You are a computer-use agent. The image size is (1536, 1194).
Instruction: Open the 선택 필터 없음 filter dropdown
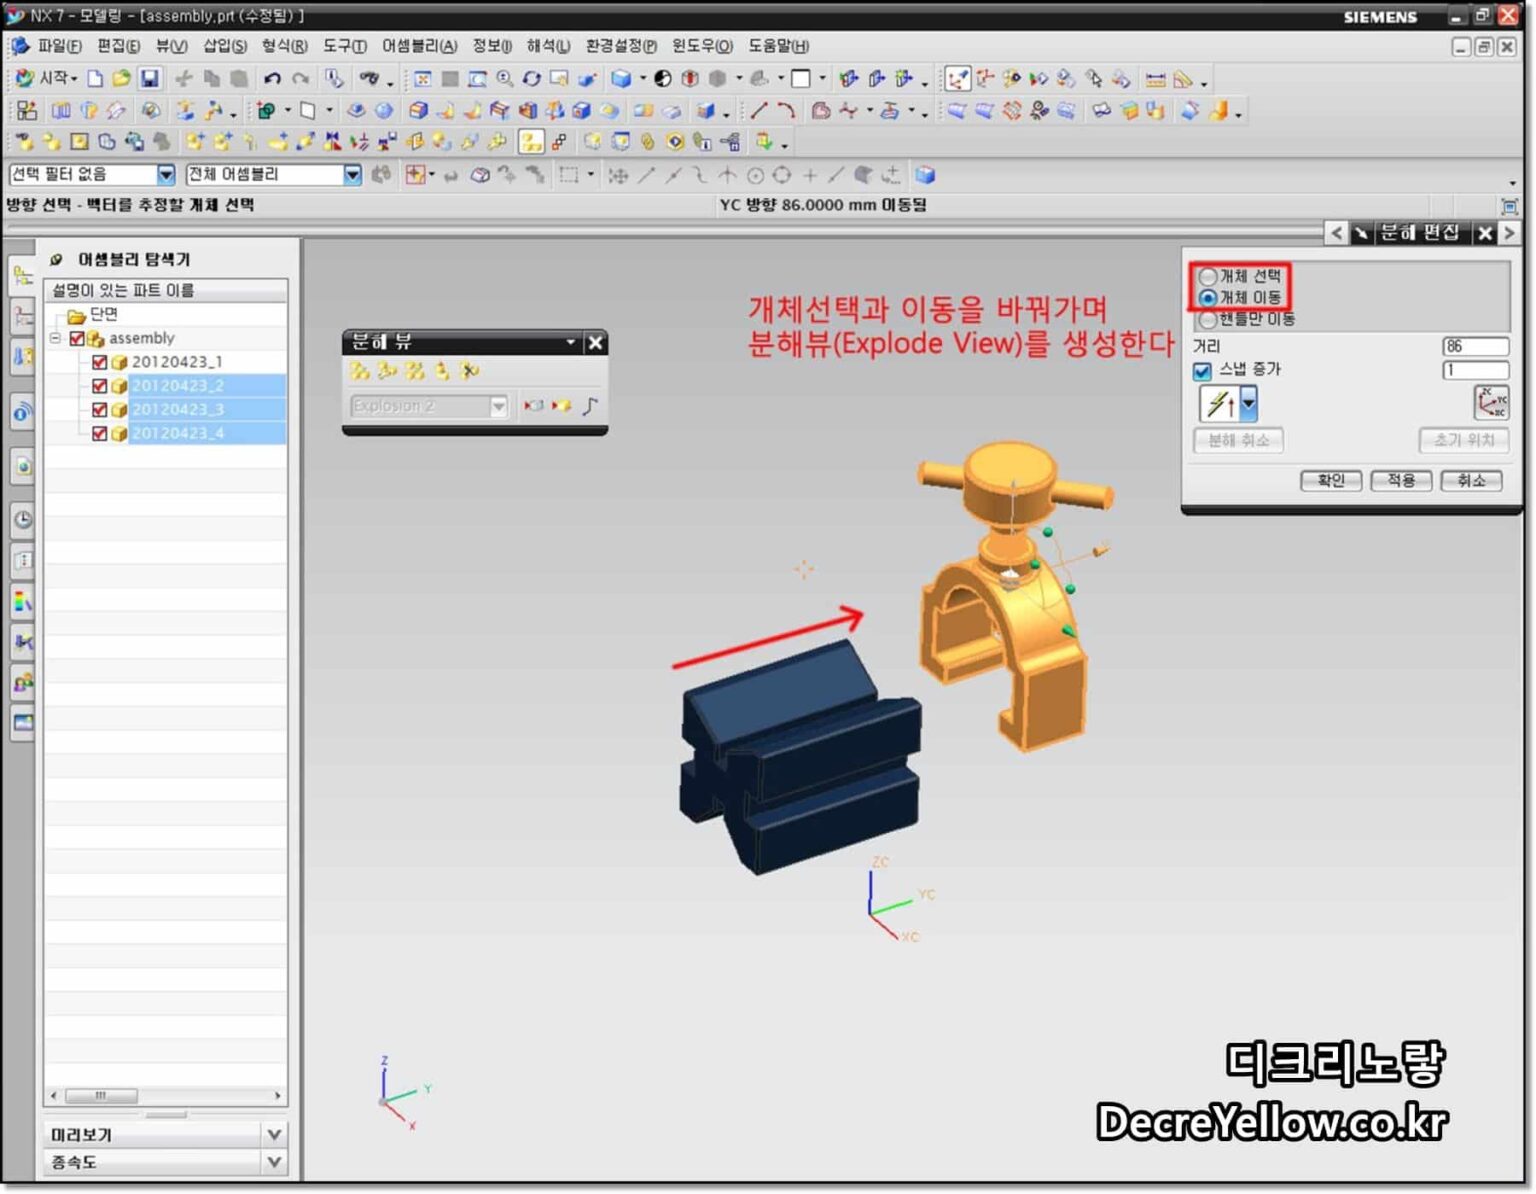point(166,175)
